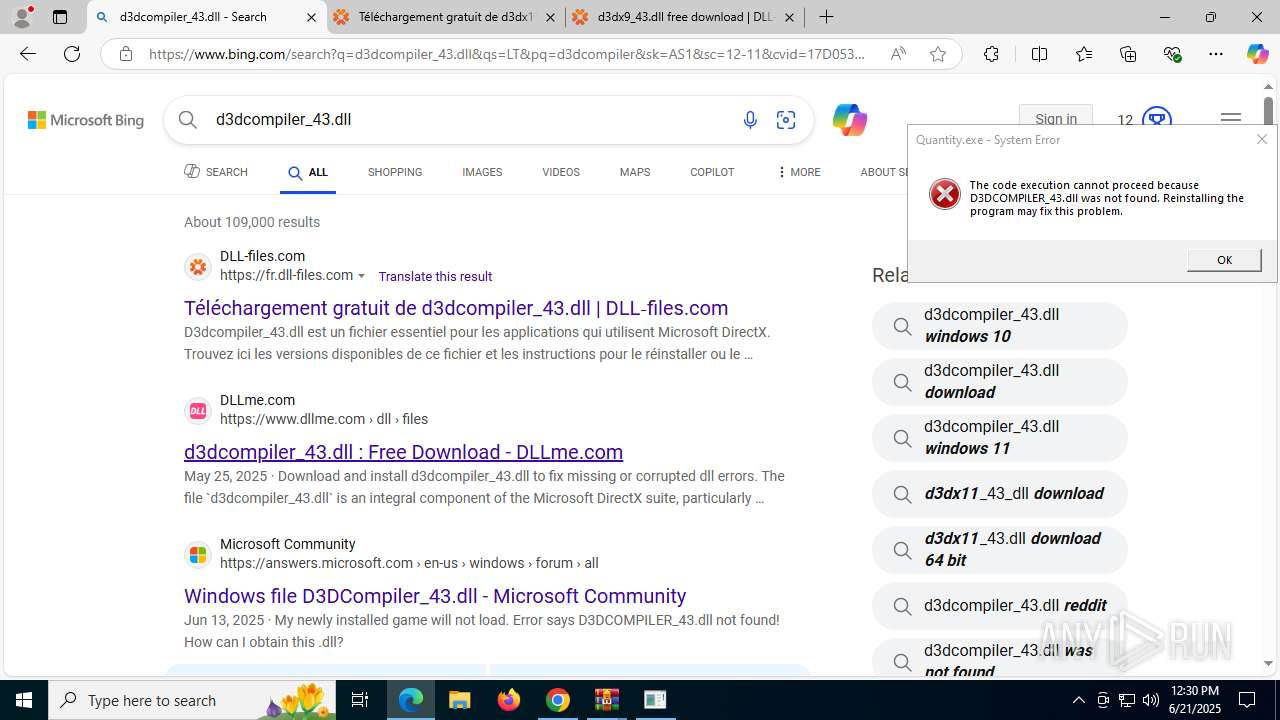Toggle Split screen icon in toolbar

pos(1039,54)
